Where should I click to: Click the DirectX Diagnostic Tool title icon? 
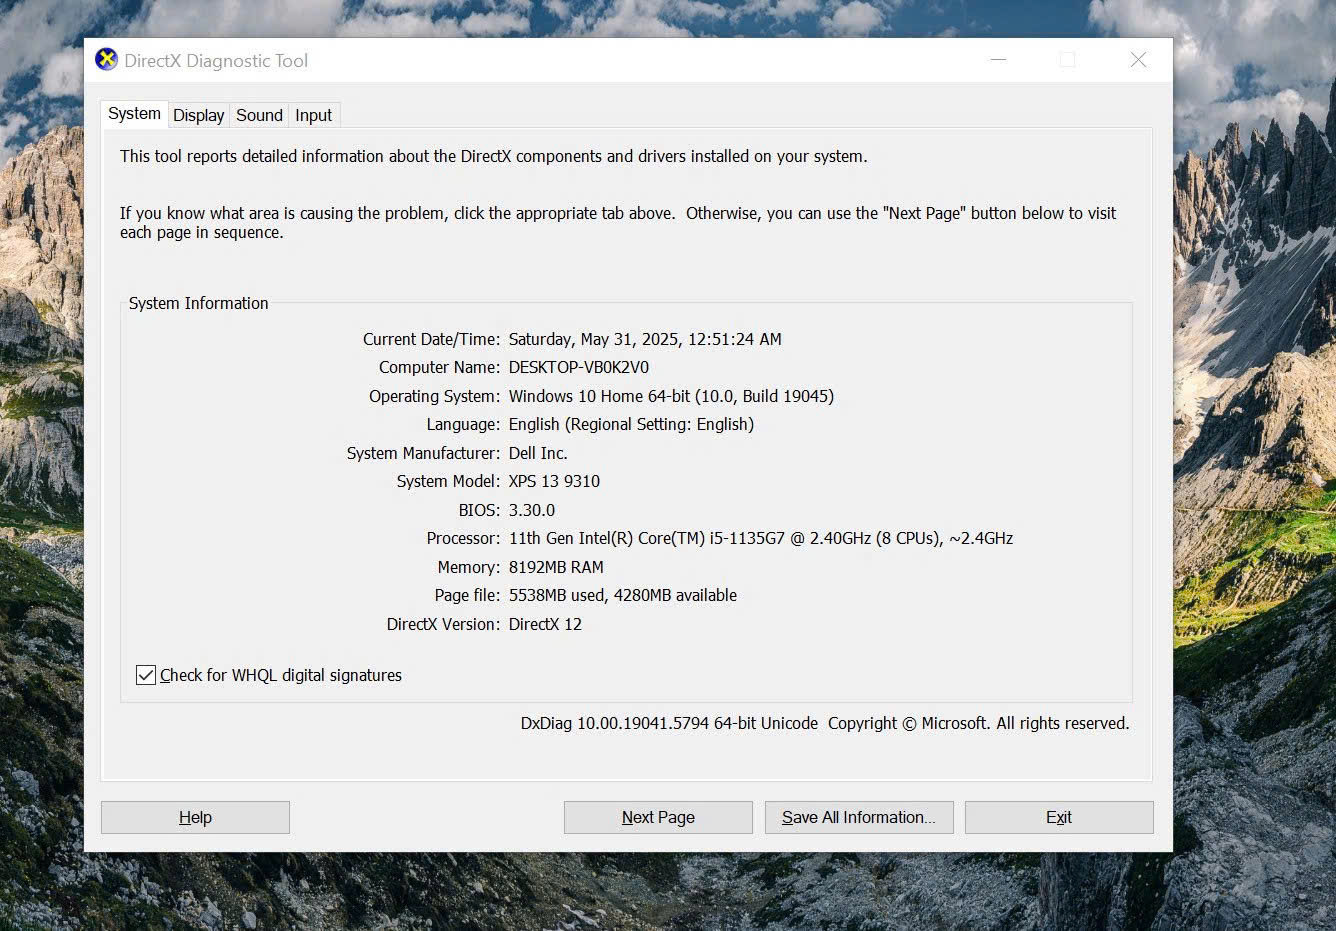tap(106, 60)
